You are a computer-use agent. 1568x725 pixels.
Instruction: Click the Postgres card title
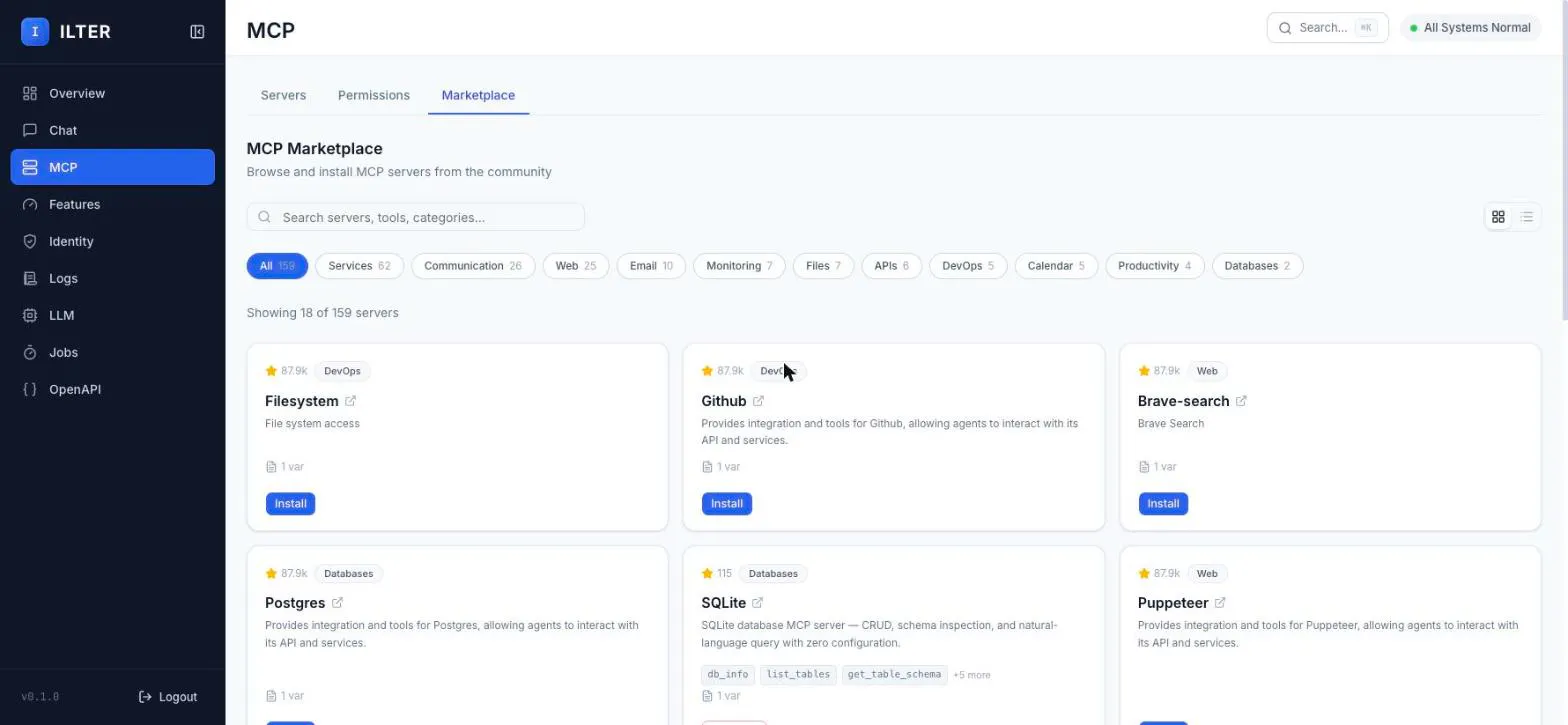(x=295, y=603)
